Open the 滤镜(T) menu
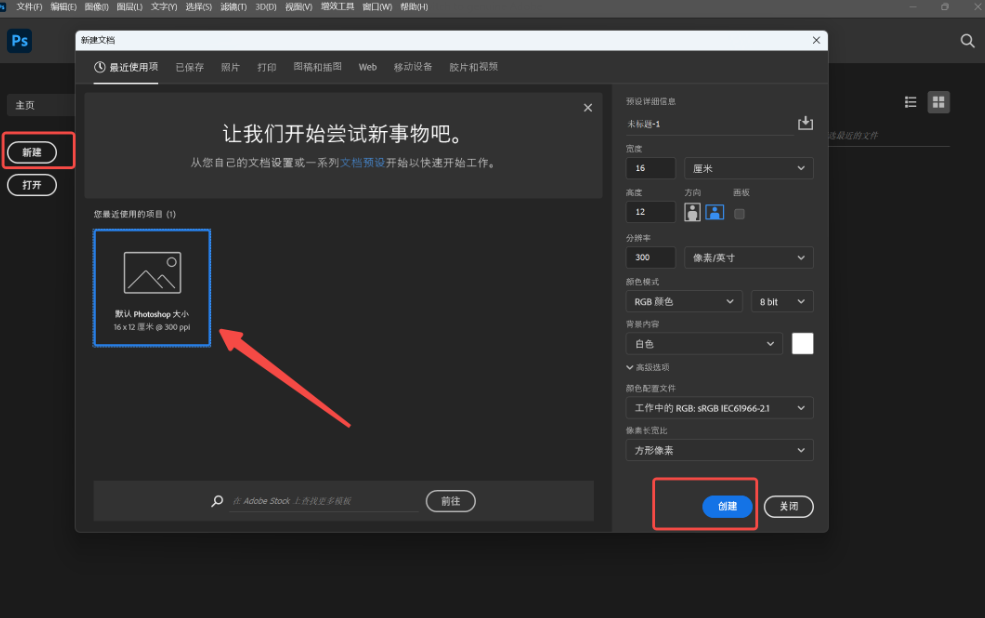Image resolution: width=985 pixels, height=618 pixels. pos(234,7)
